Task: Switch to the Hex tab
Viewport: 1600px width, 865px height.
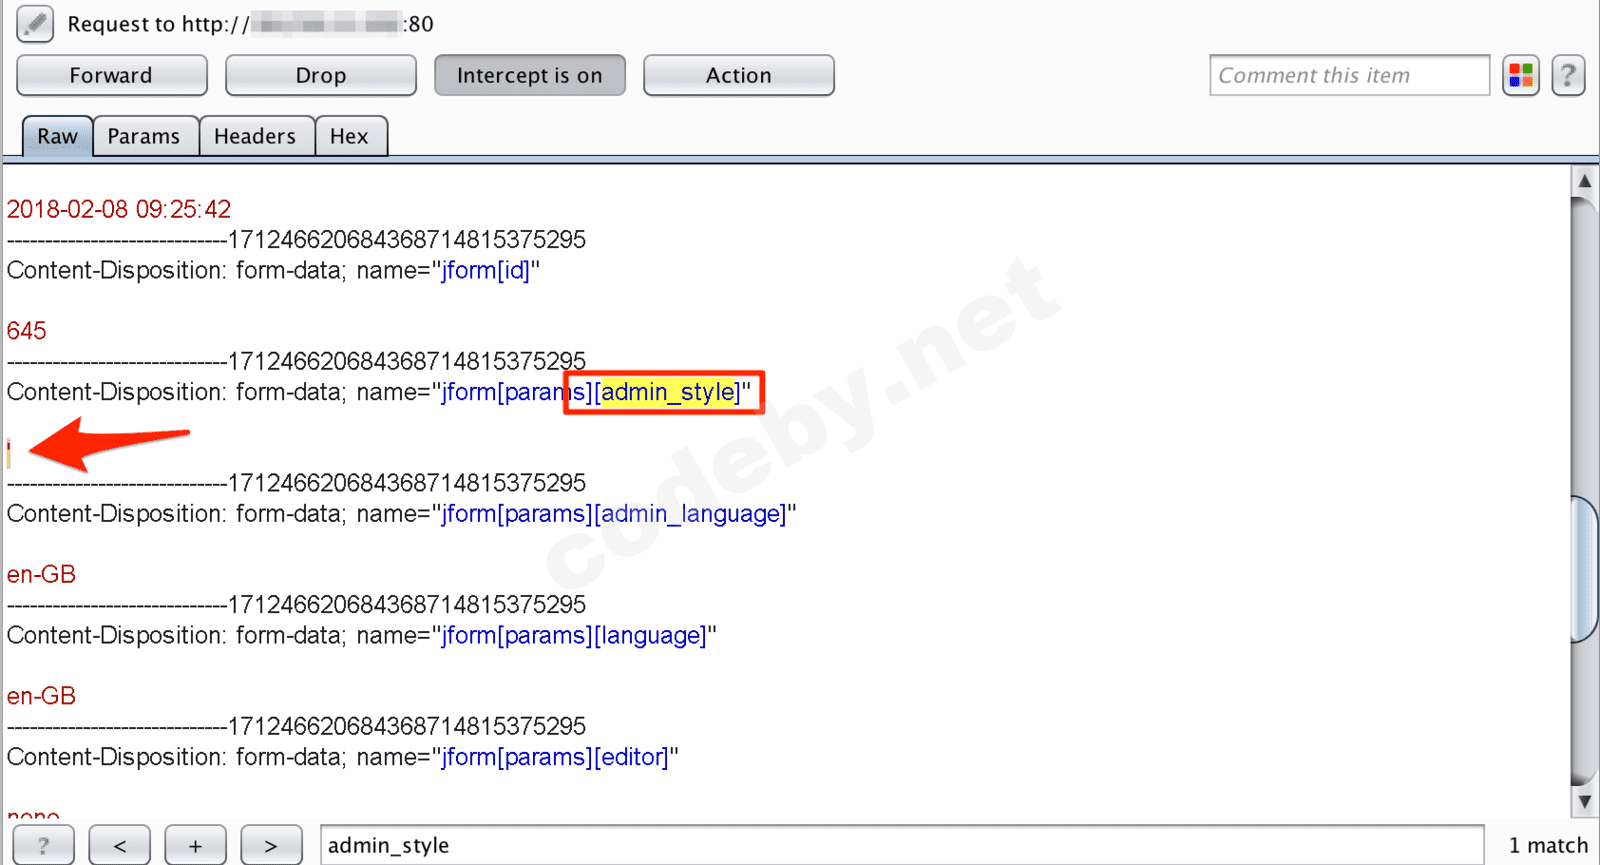Action: (x=349, y=136)
